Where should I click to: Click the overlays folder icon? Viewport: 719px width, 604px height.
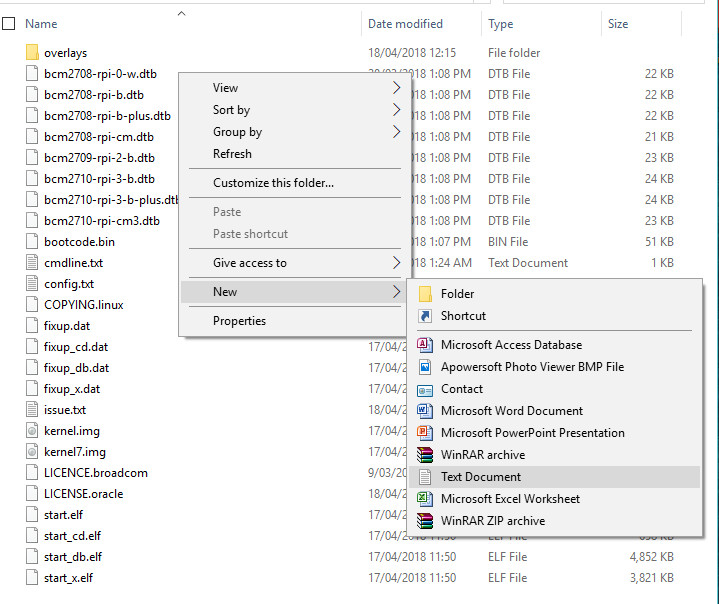click(31, 52)
